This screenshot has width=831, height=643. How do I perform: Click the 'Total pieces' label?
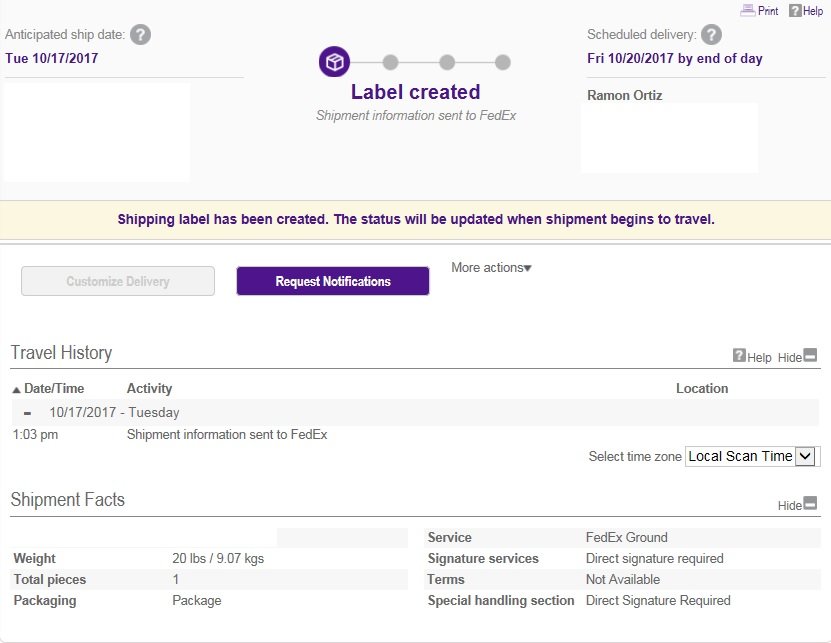tap(50, 579)
